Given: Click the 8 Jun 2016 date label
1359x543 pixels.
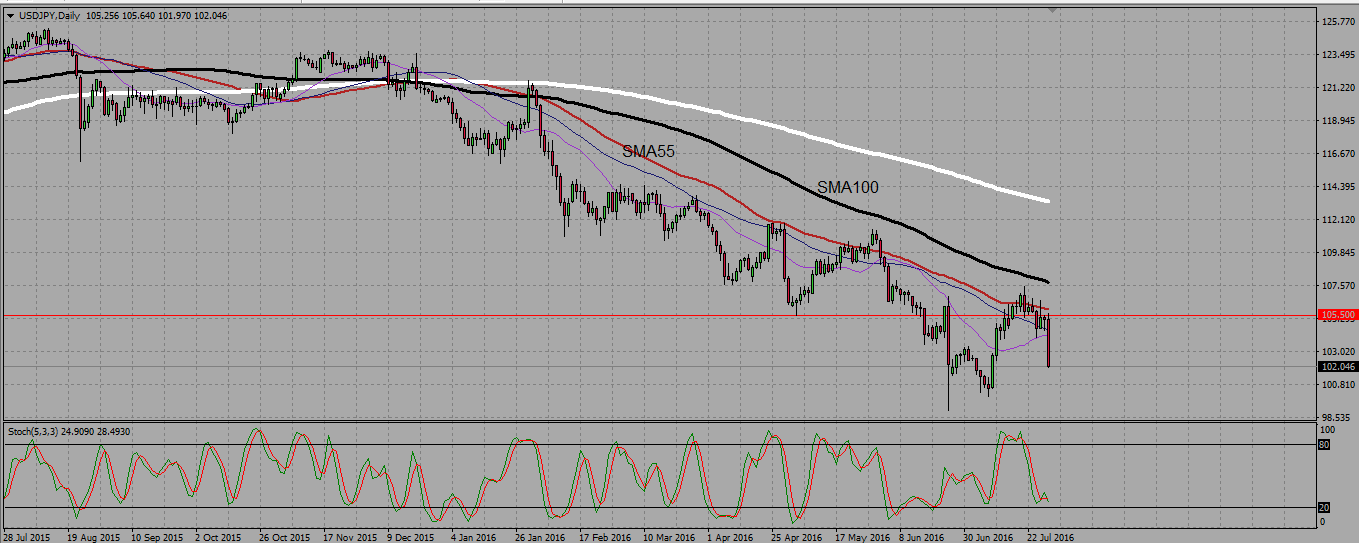Looking at the screenshot, I should click(922, 537).
